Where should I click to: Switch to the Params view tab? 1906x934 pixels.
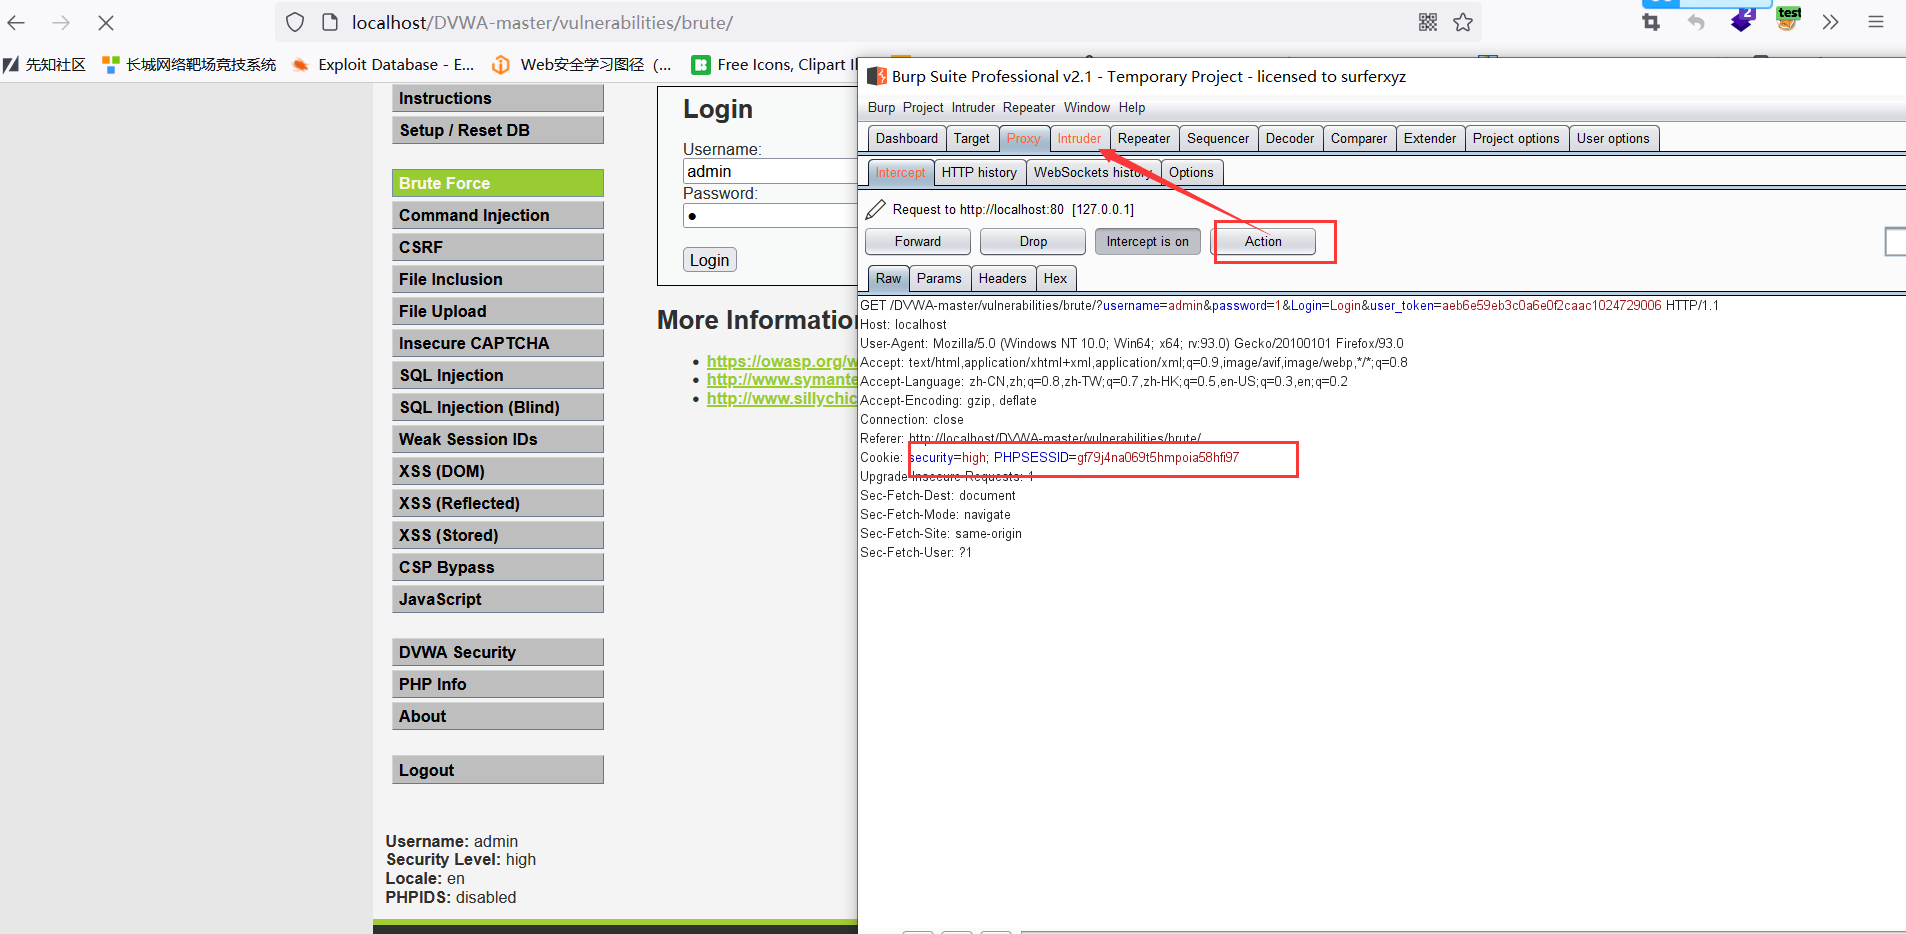[939, 279]
